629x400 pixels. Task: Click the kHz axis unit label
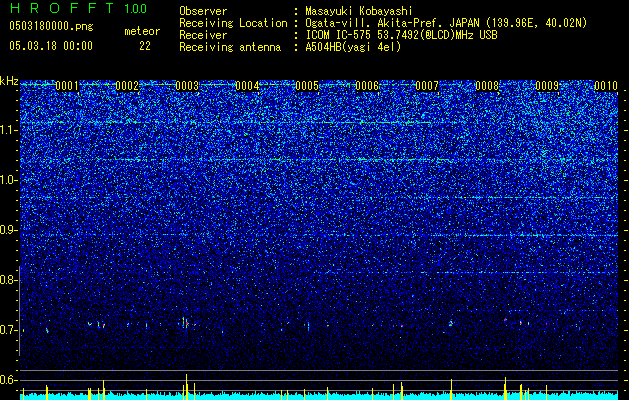[x=9, y=81]
